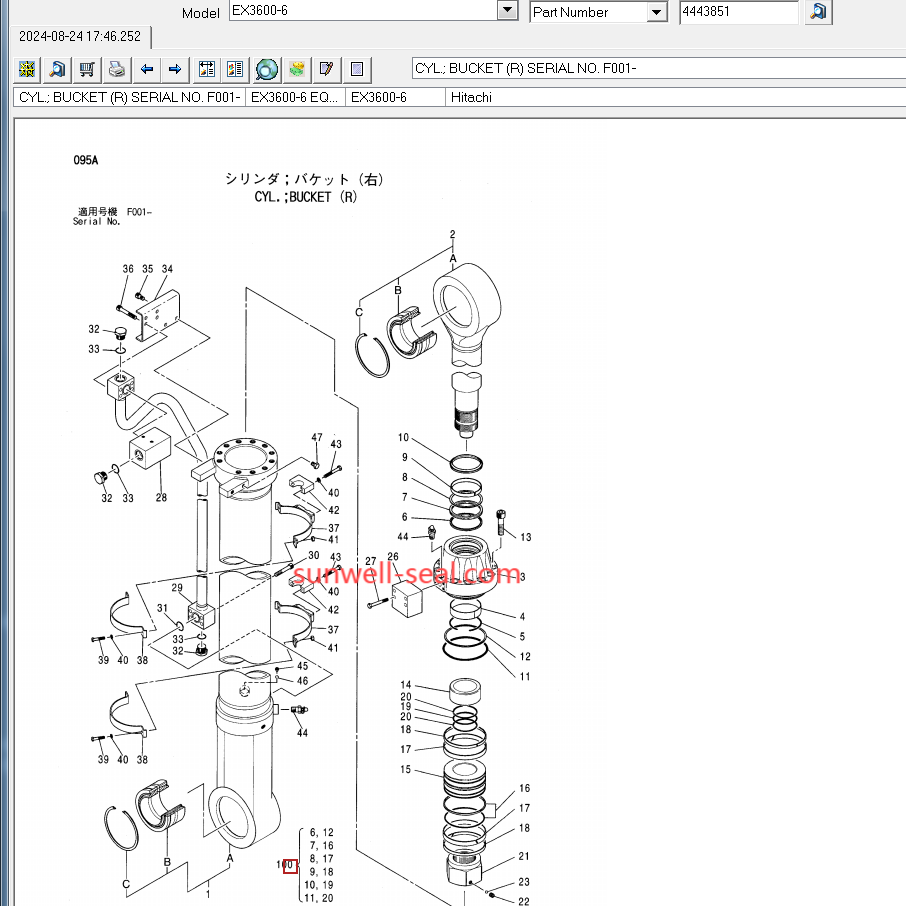
Task: Click the layout icon right of forward arrow
Action: pyautogui.click(x=207, y=69)
